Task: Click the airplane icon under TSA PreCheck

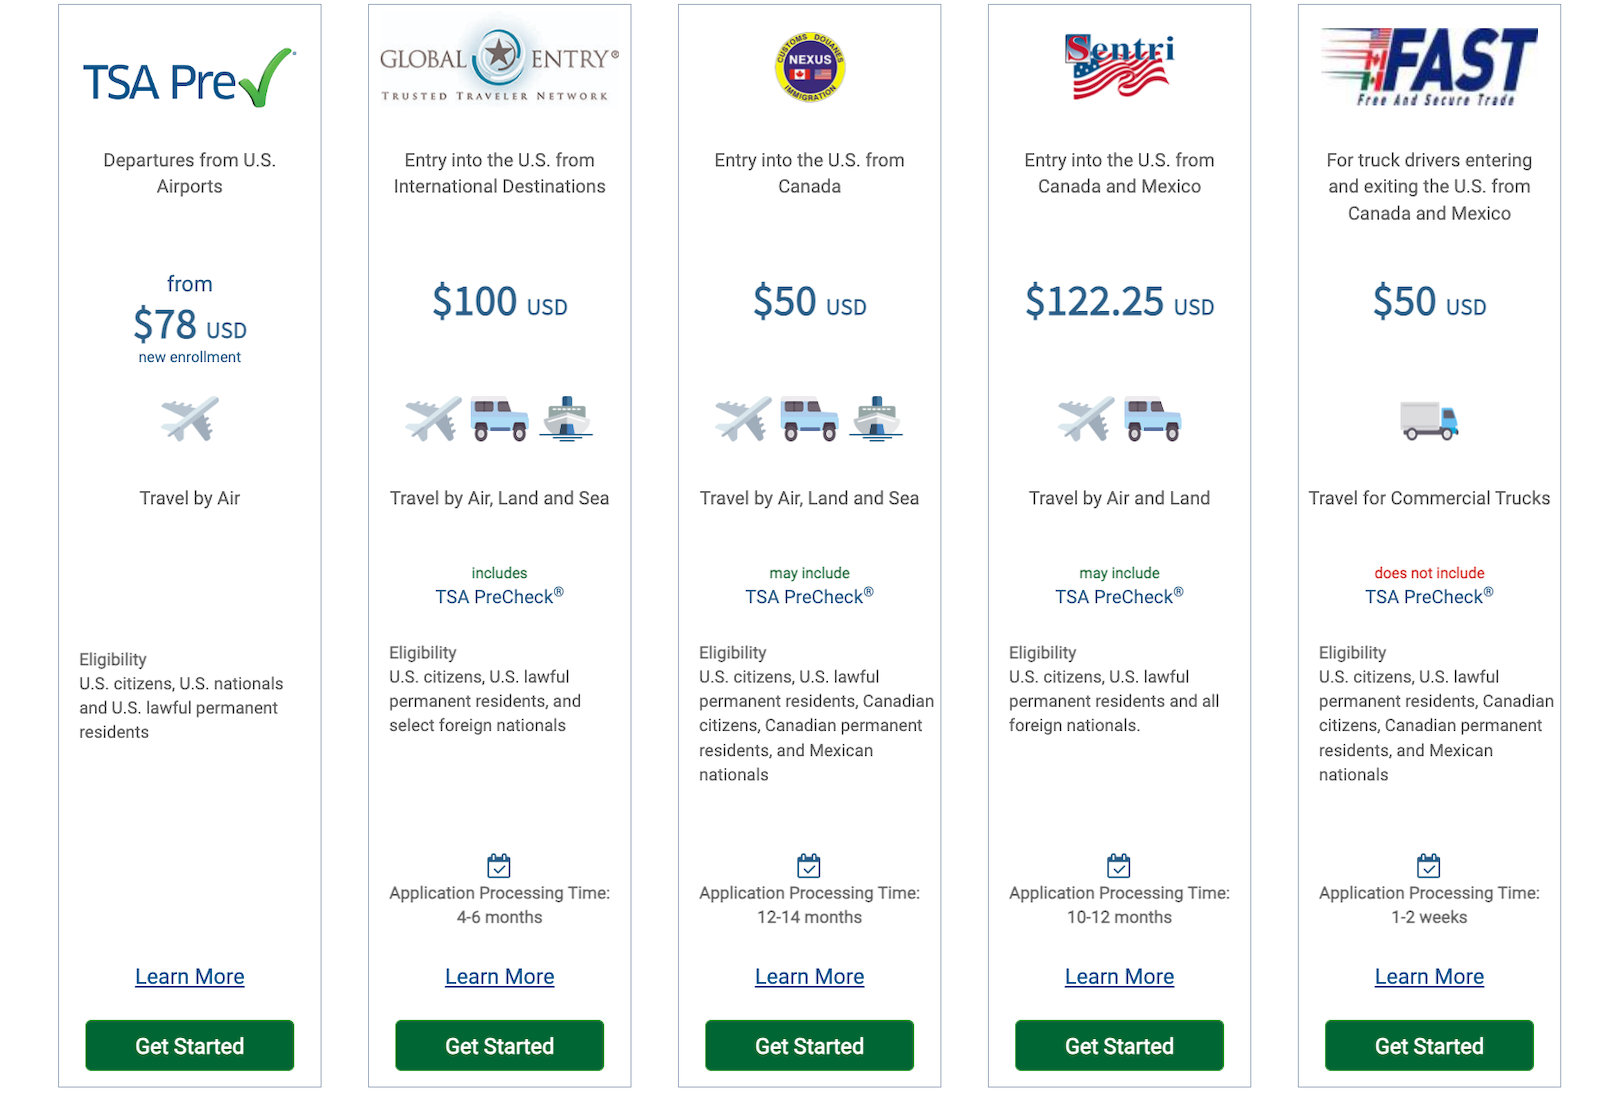Action: [190, 419]
